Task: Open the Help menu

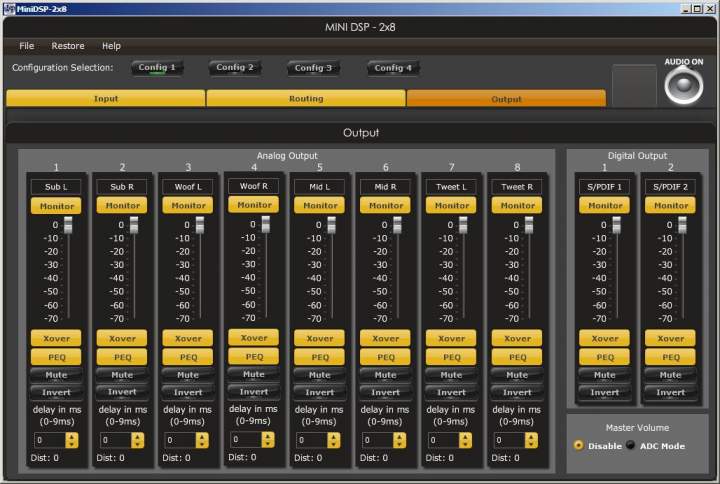Action: pyautogui.click(x=111, y=46)
